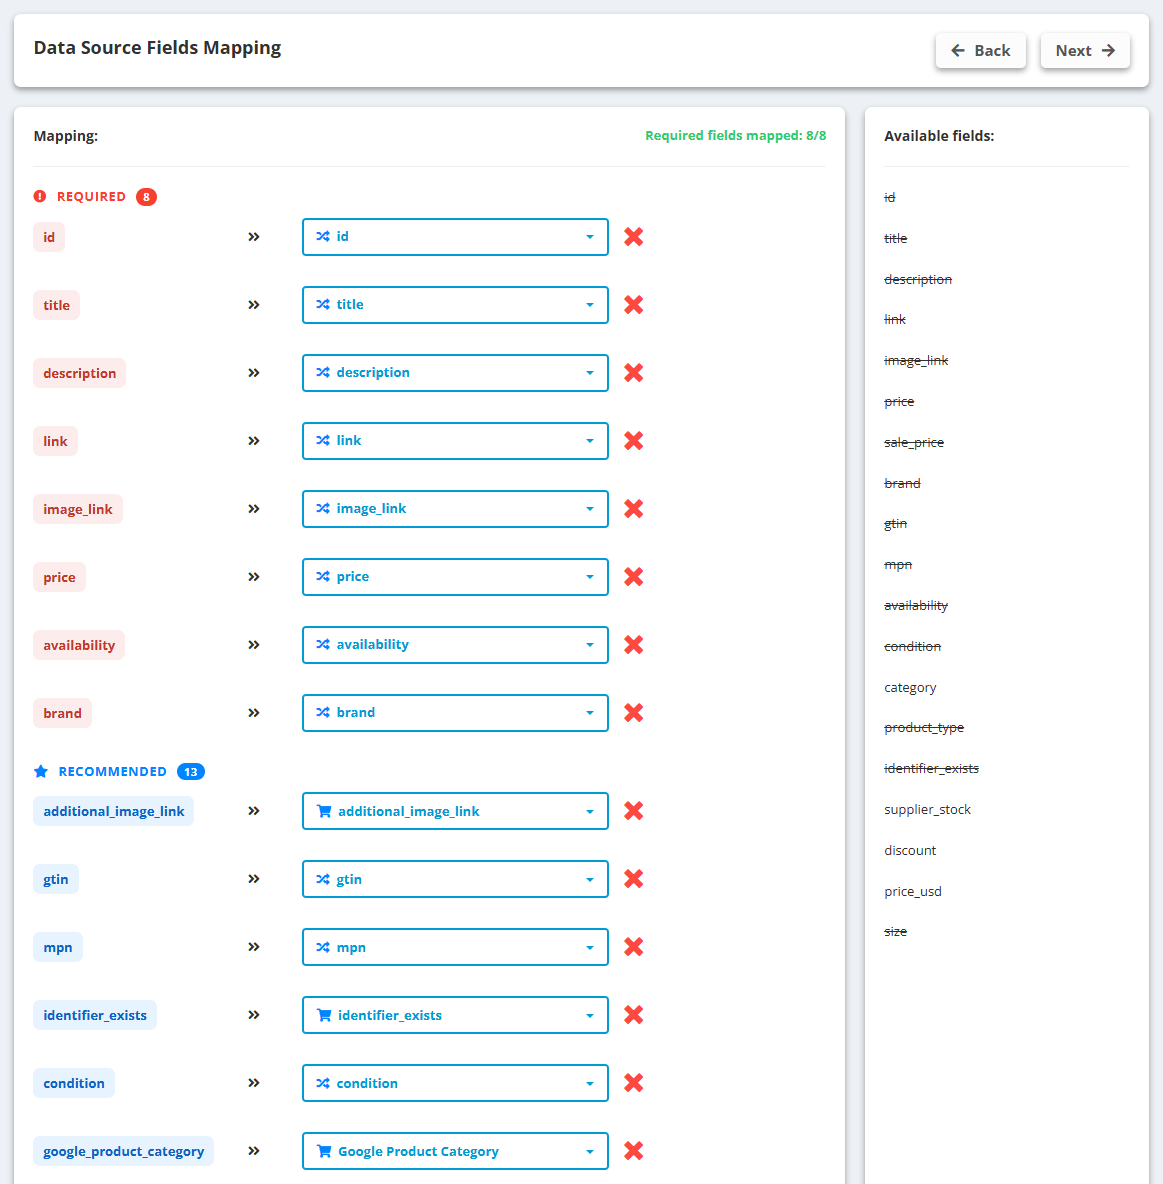
Task: Open the additional_image_link mapping dropdown
Action: tap(455, 811)
